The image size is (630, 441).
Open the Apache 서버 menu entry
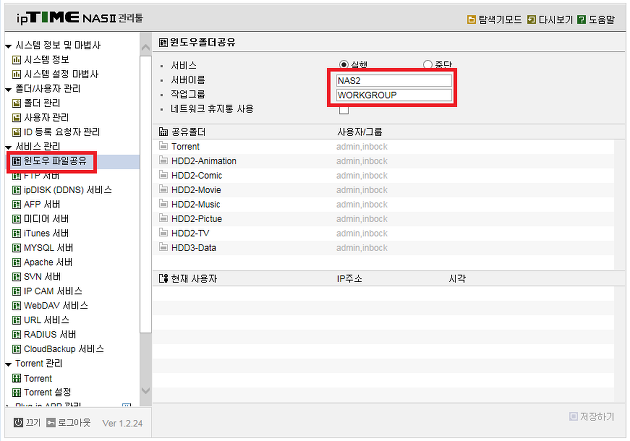click(x=48, y=262)
